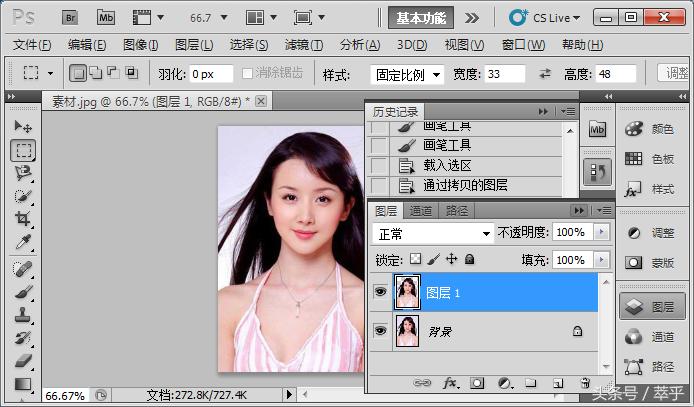694x407 pixels.
Task: Open the tool preset picker arrow
Action: click(x=50, y=73)
